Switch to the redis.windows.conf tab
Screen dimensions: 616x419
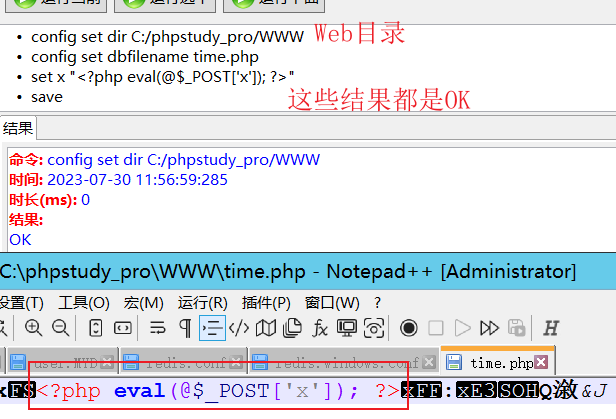[x=344, y=363]
